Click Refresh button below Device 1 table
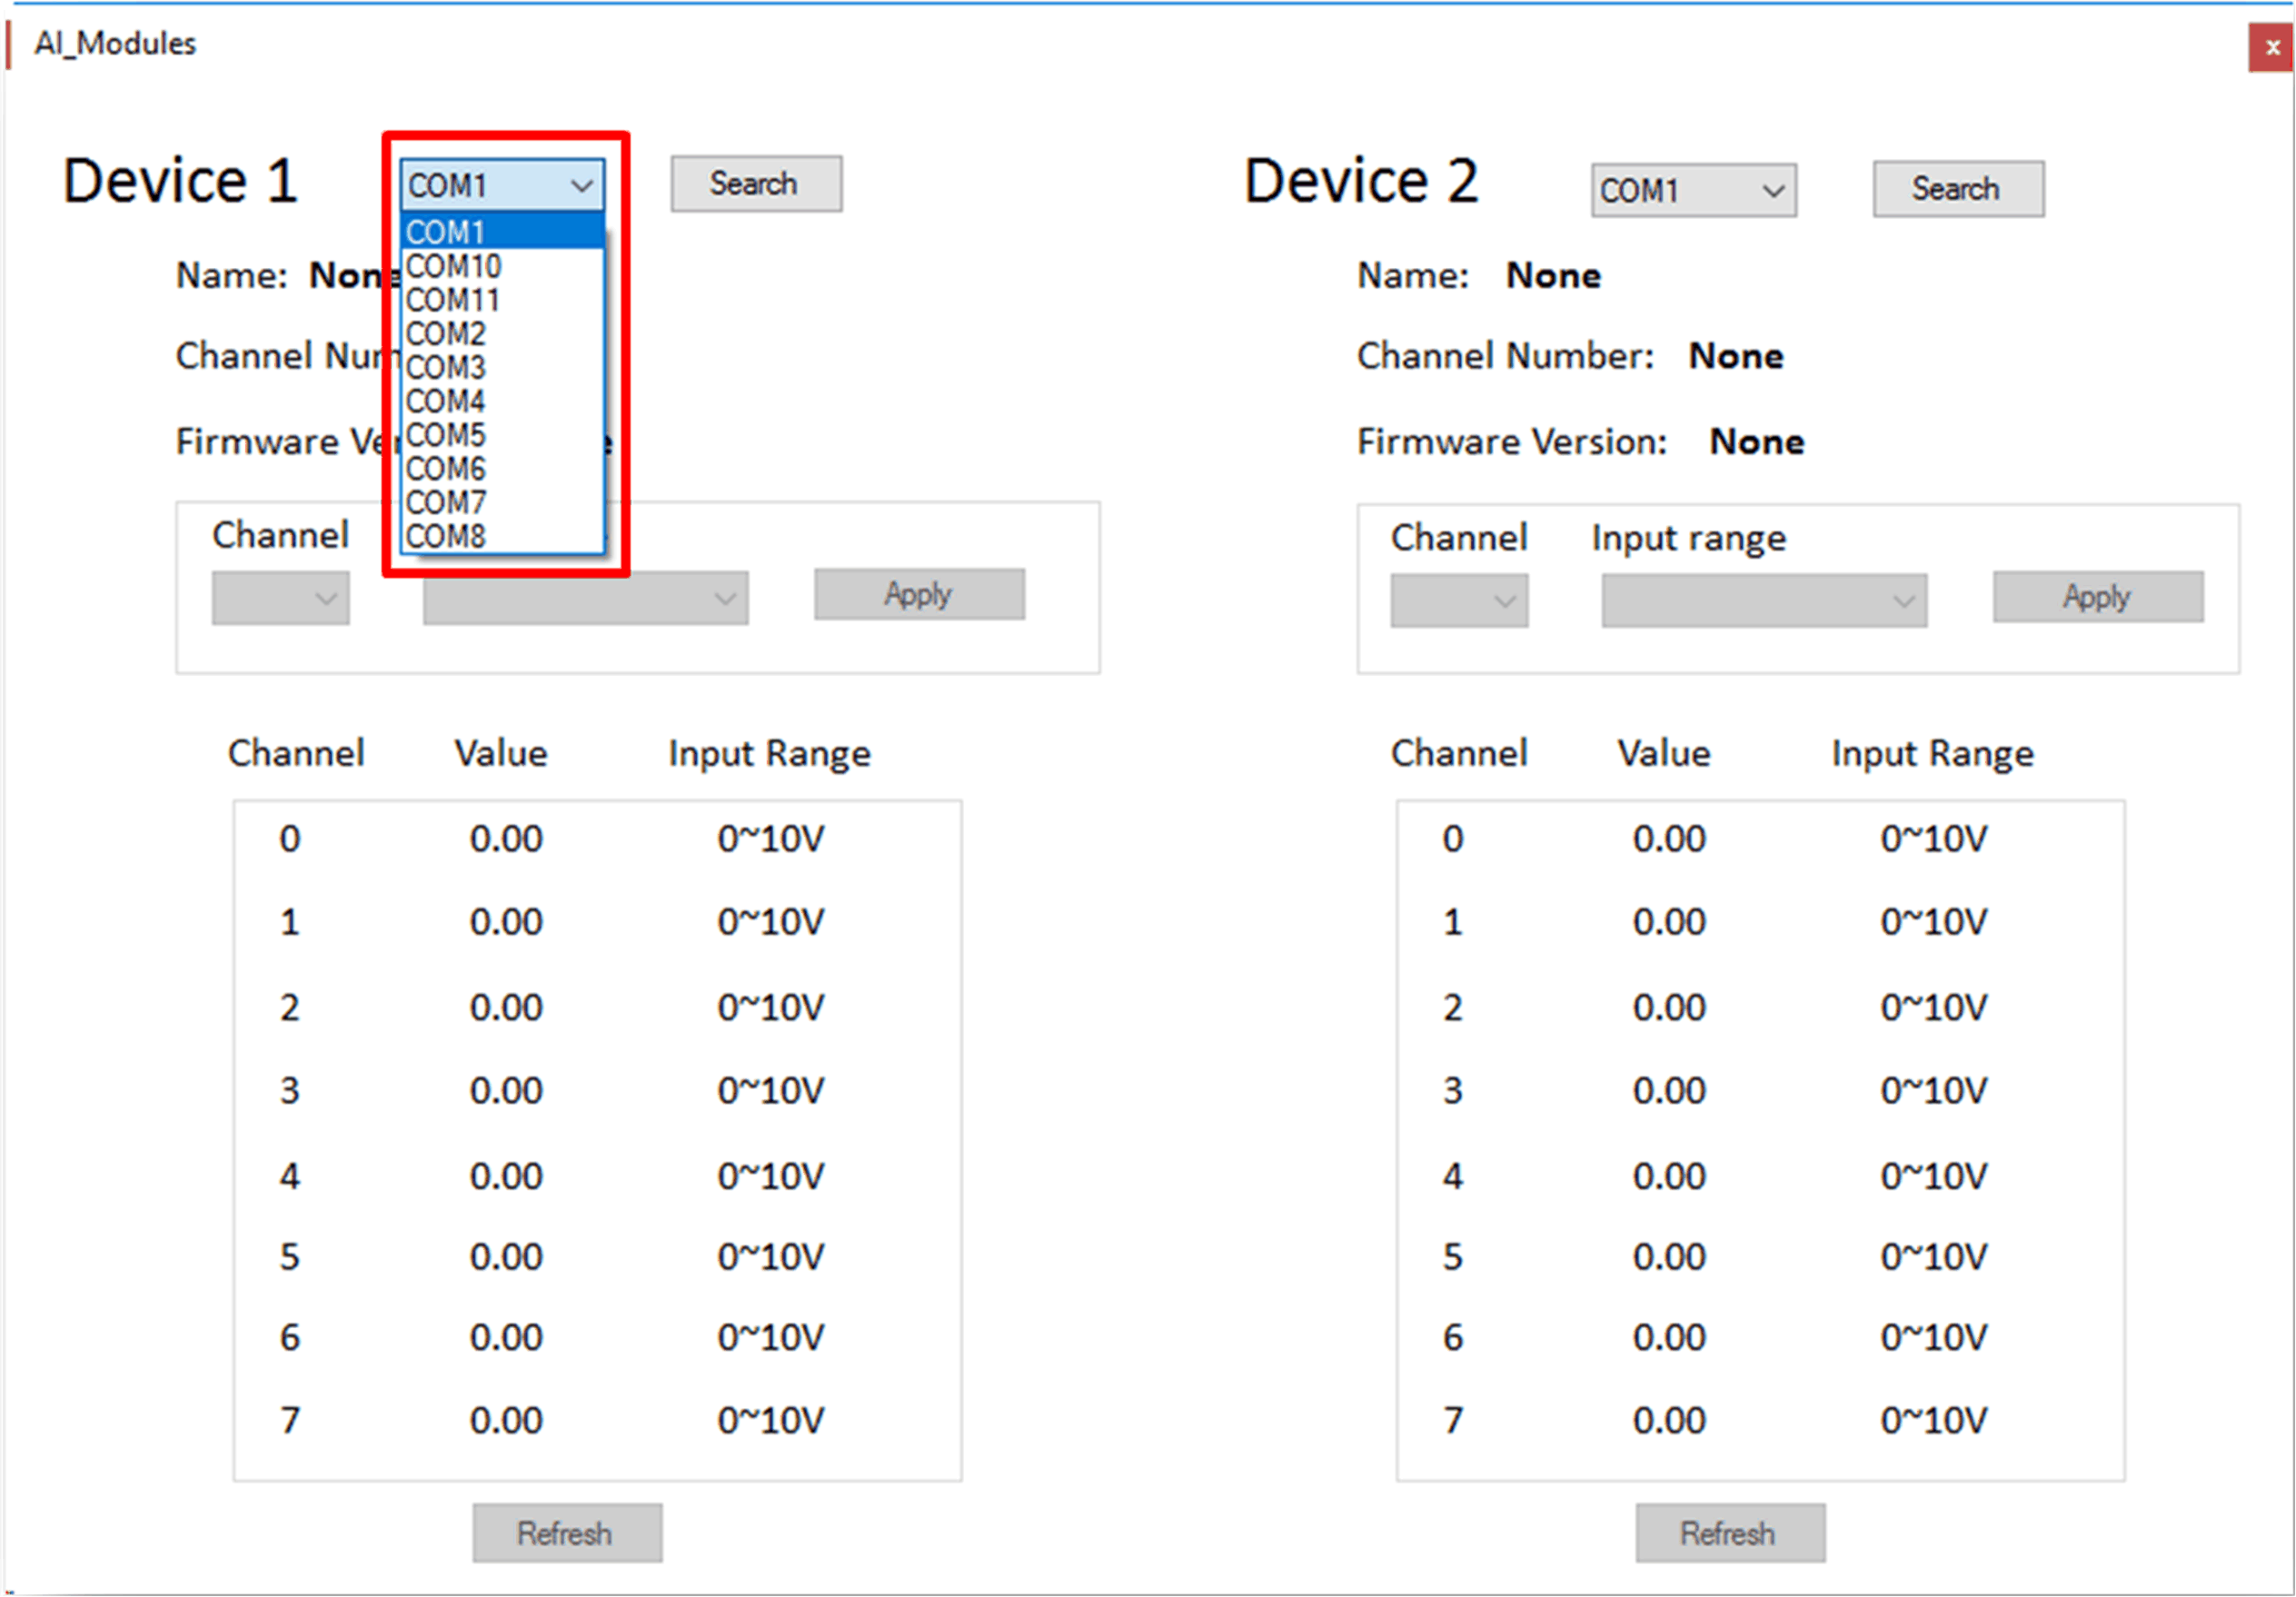Viewport: 2296px width, 1597px height. 567,1533
